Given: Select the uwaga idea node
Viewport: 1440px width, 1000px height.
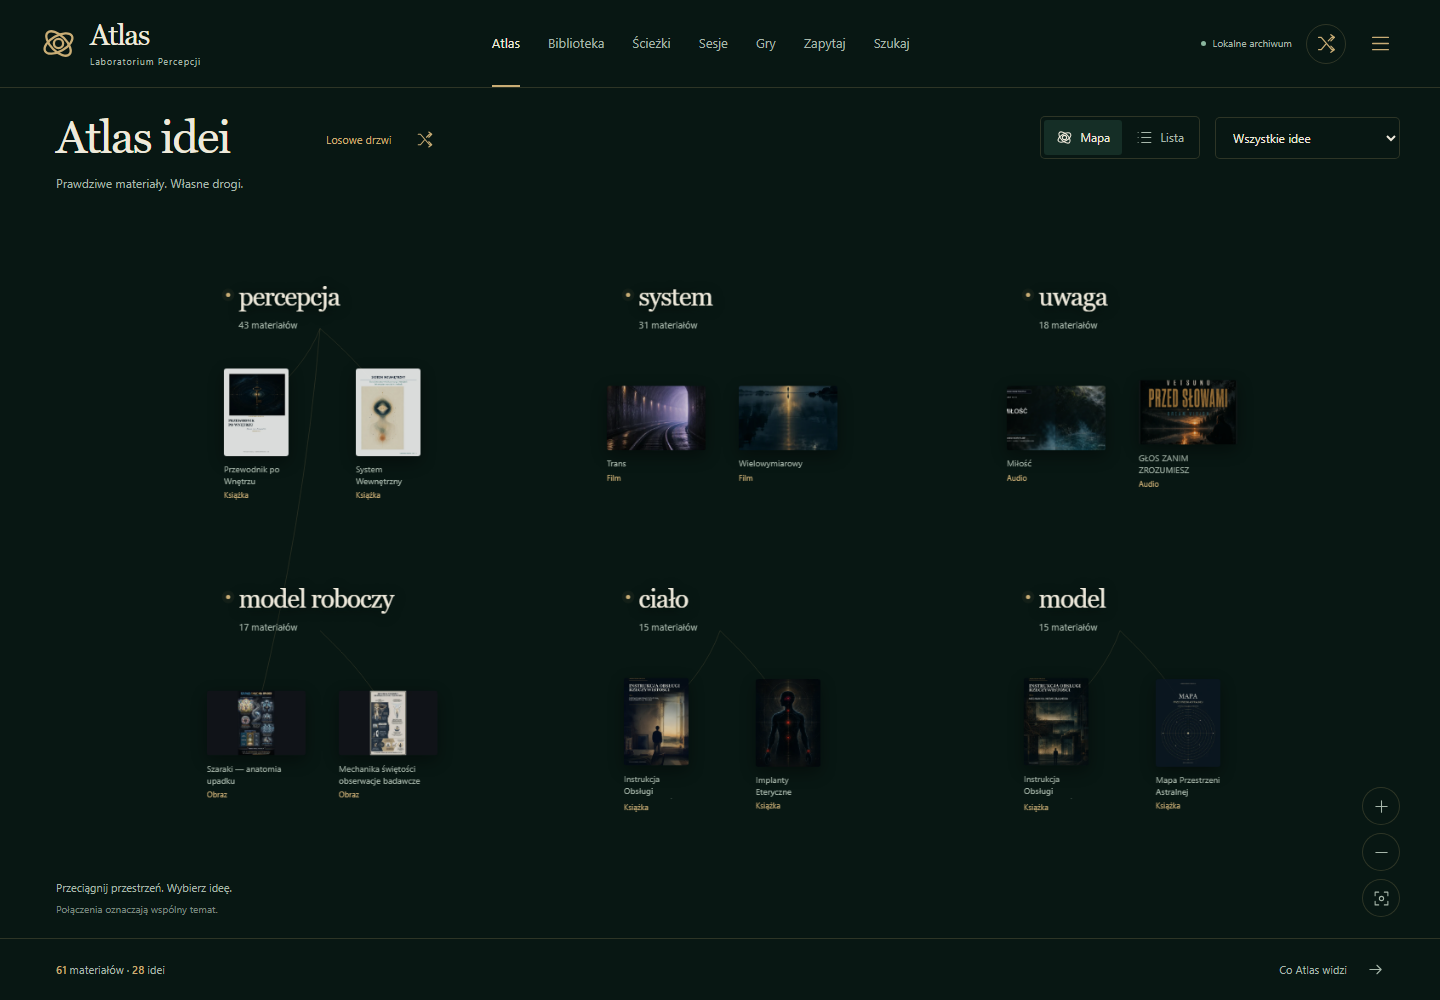Looking at the screenshot, I should pos(1073,297).
